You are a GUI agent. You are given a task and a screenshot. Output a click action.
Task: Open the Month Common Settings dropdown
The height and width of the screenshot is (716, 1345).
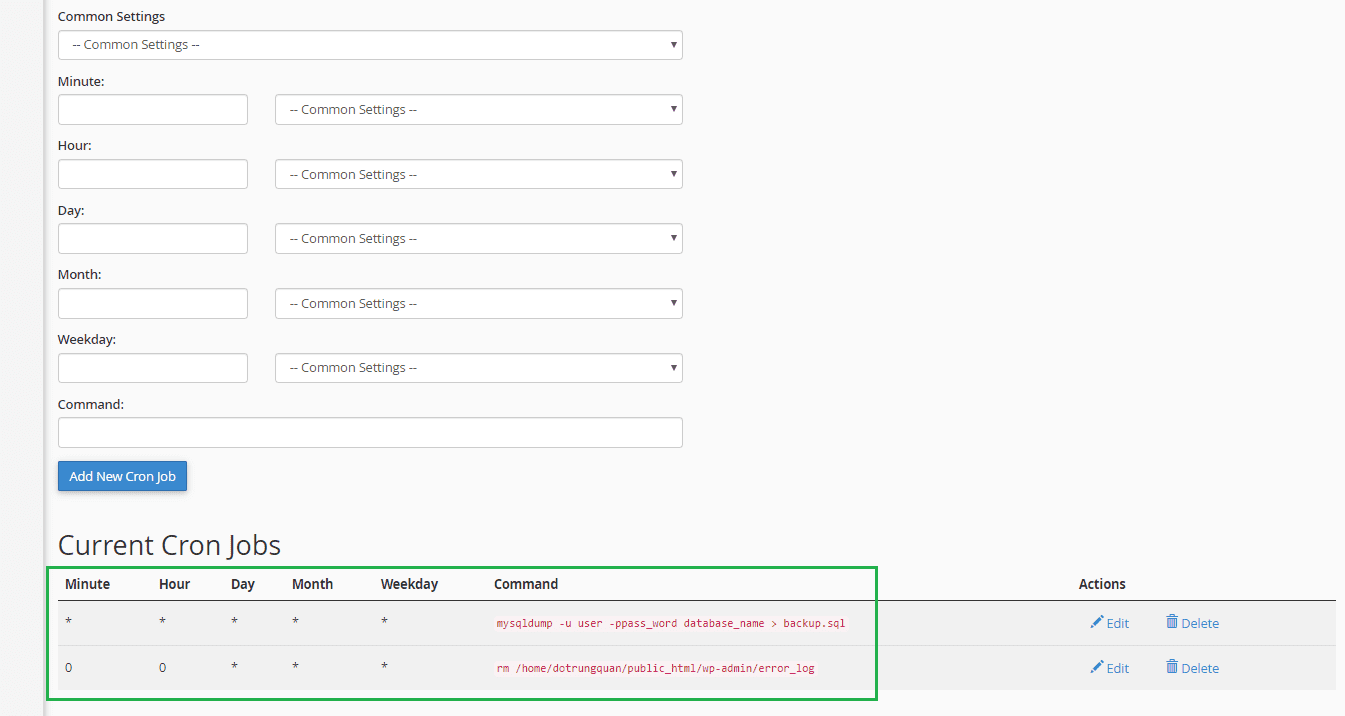(478, 303)
